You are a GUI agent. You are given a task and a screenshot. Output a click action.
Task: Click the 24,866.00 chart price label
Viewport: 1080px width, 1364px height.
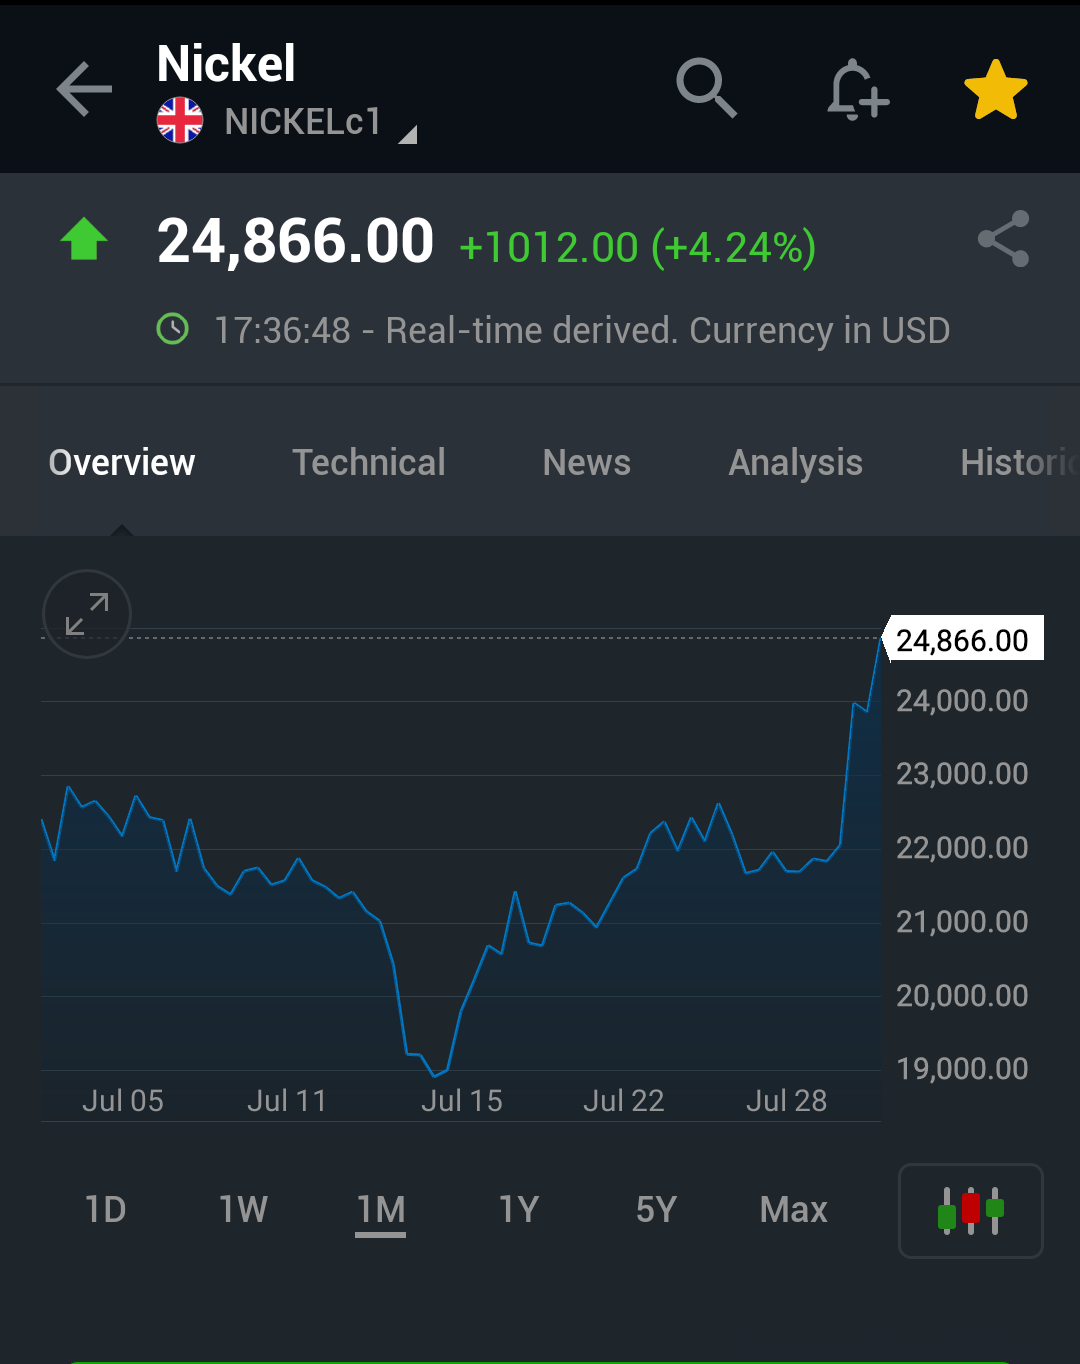point(962,639)
